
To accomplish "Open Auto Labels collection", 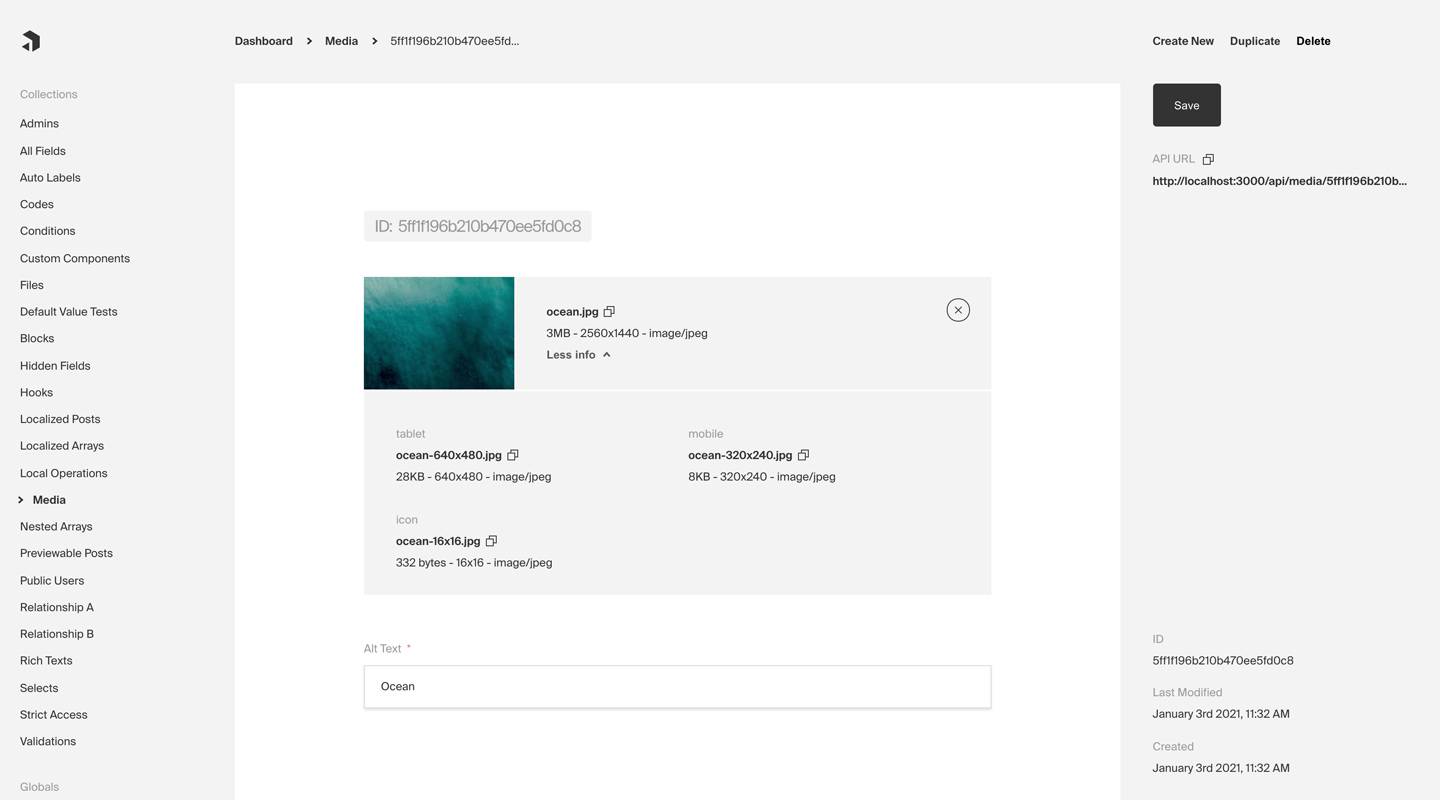I will click(50, 178).
